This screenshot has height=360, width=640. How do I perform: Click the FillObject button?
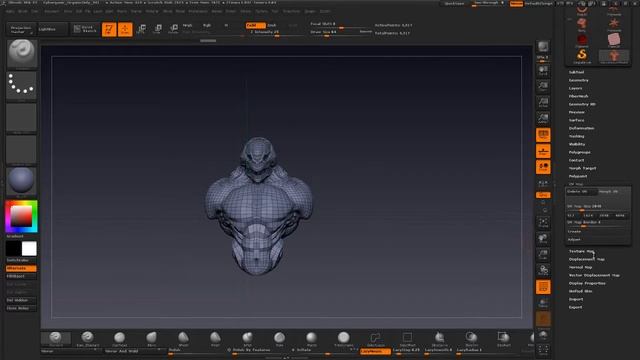click(x=21, y=276)
